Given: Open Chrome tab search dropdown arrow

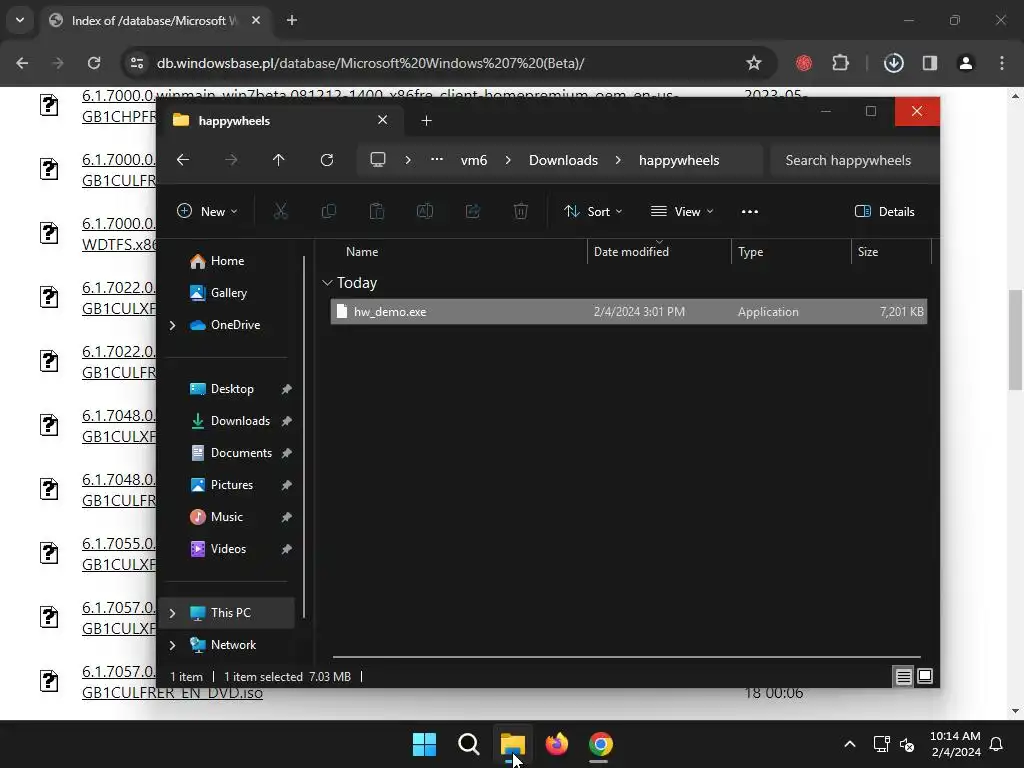Looking at the screenshot, I should pyautogui.click(x=20, y=20).
